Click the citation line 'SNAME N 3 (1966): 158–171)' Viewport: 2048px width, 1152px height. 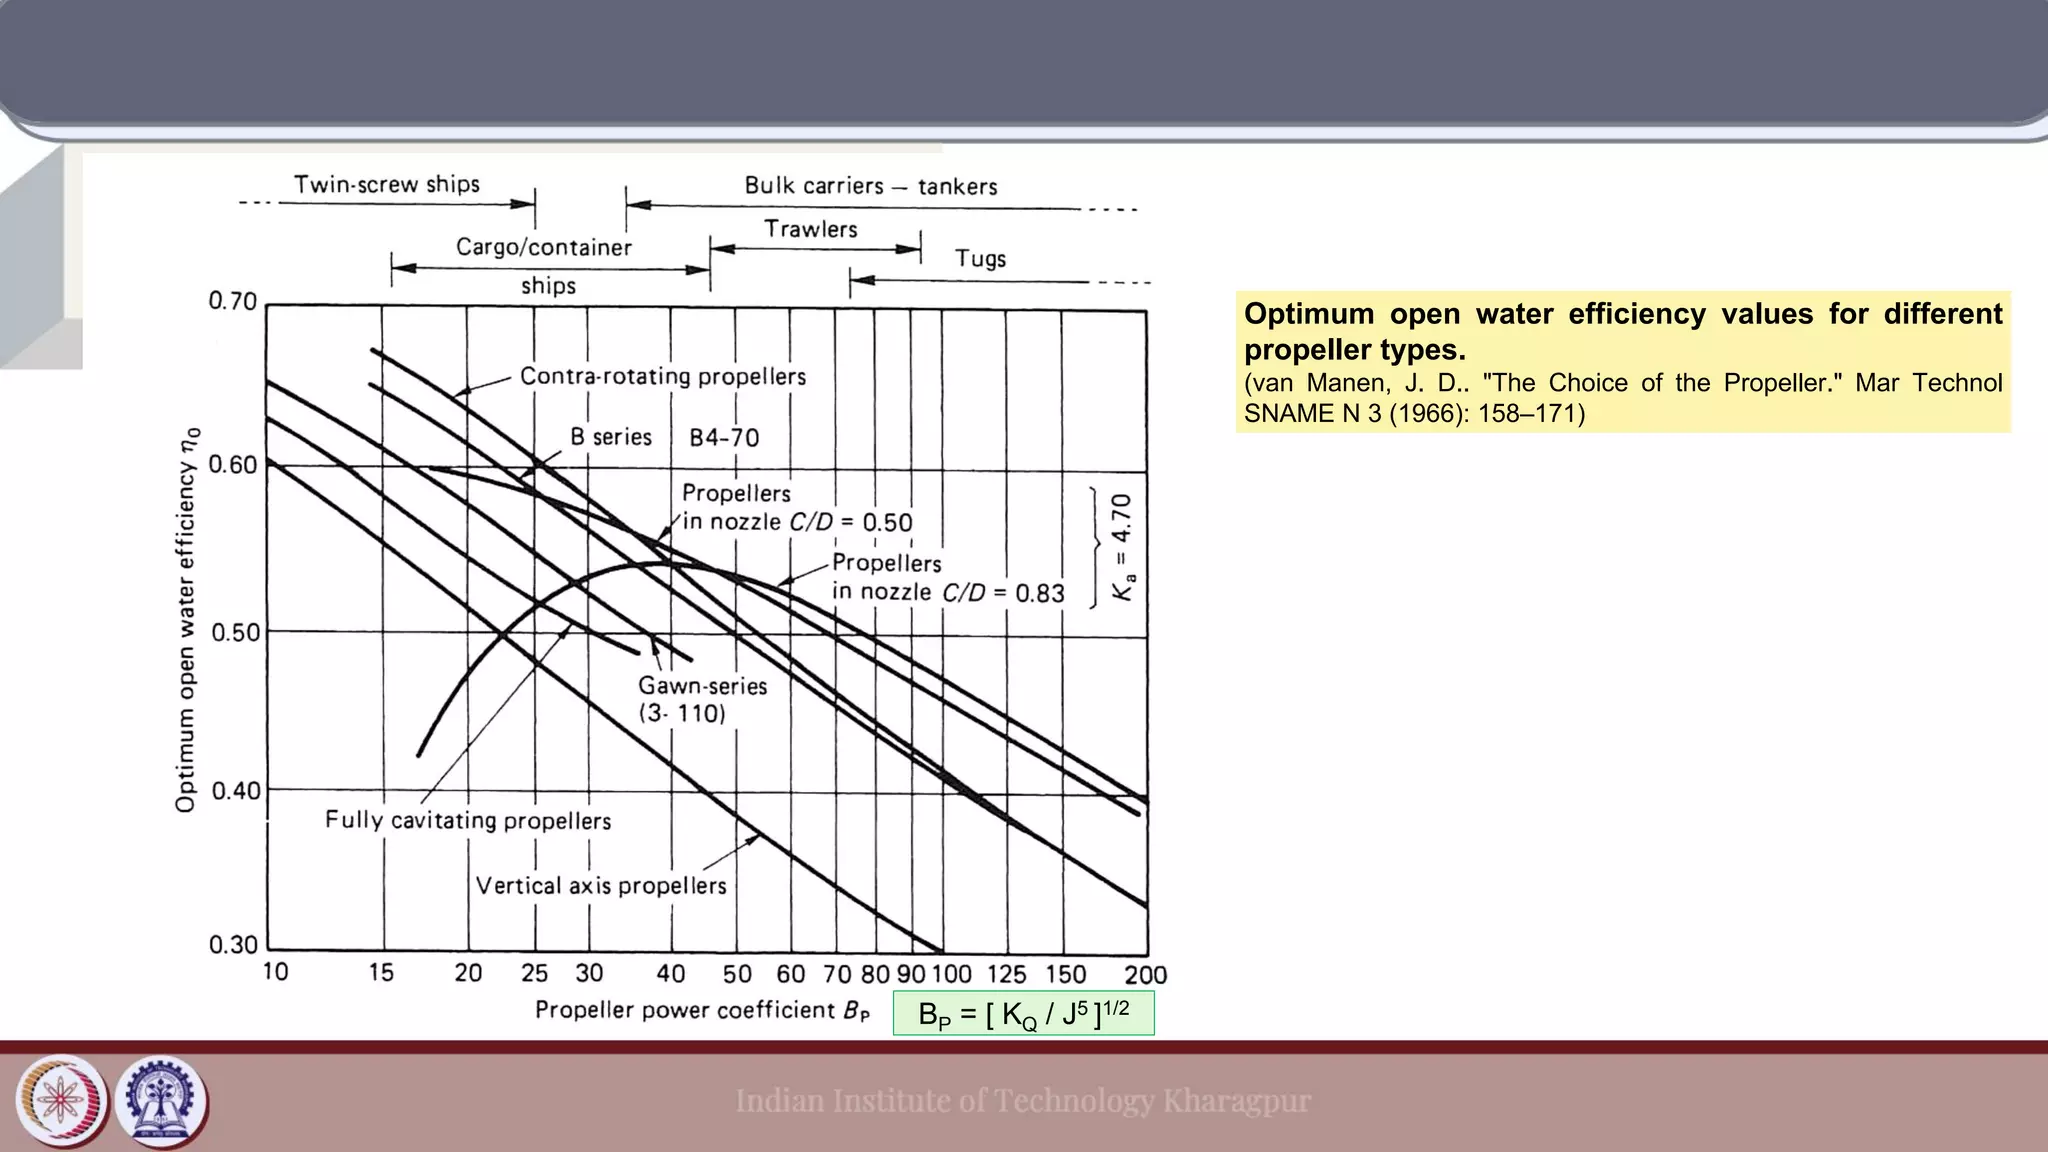(1414, 414)
